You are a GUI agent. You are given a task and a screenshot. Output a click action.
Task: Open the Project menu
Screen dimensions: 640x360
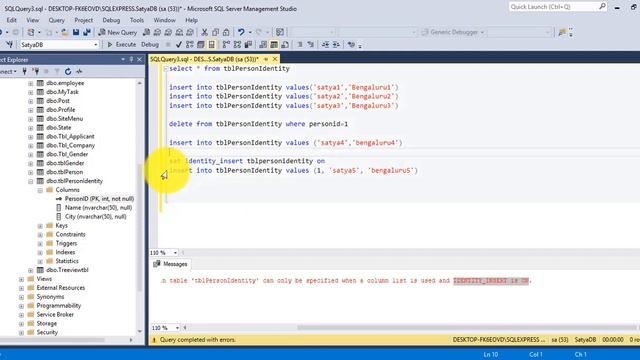click(x=83, y=20)
